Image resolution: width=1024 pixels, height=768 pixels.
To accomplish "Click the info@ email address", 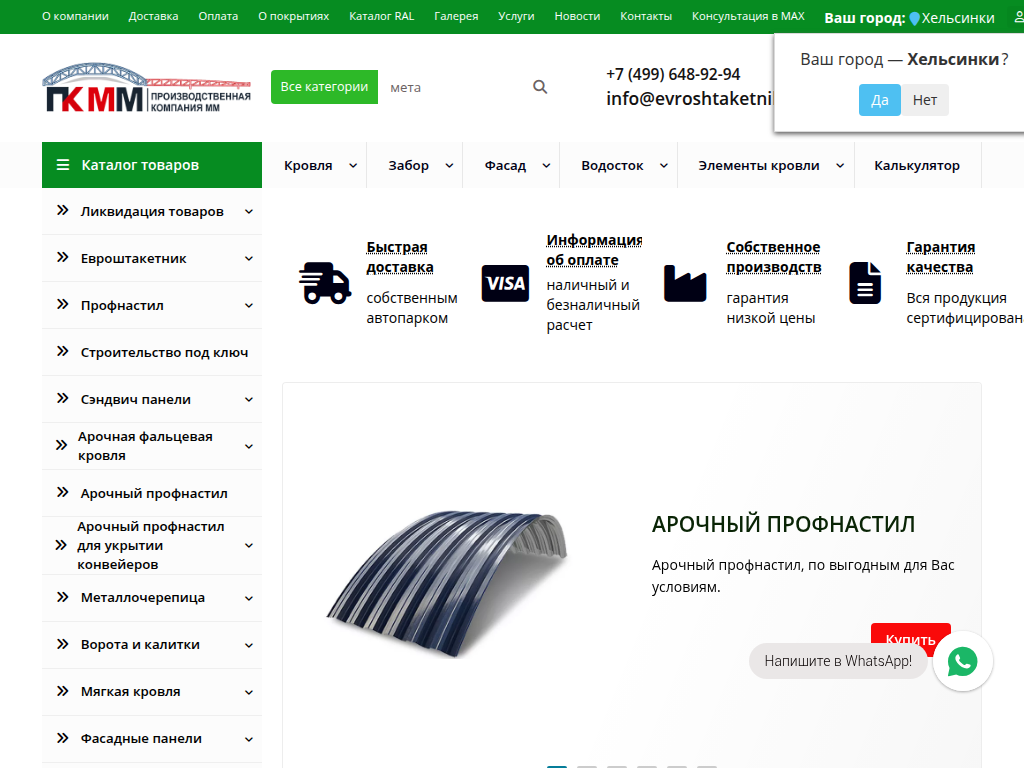I will [690, 98].
